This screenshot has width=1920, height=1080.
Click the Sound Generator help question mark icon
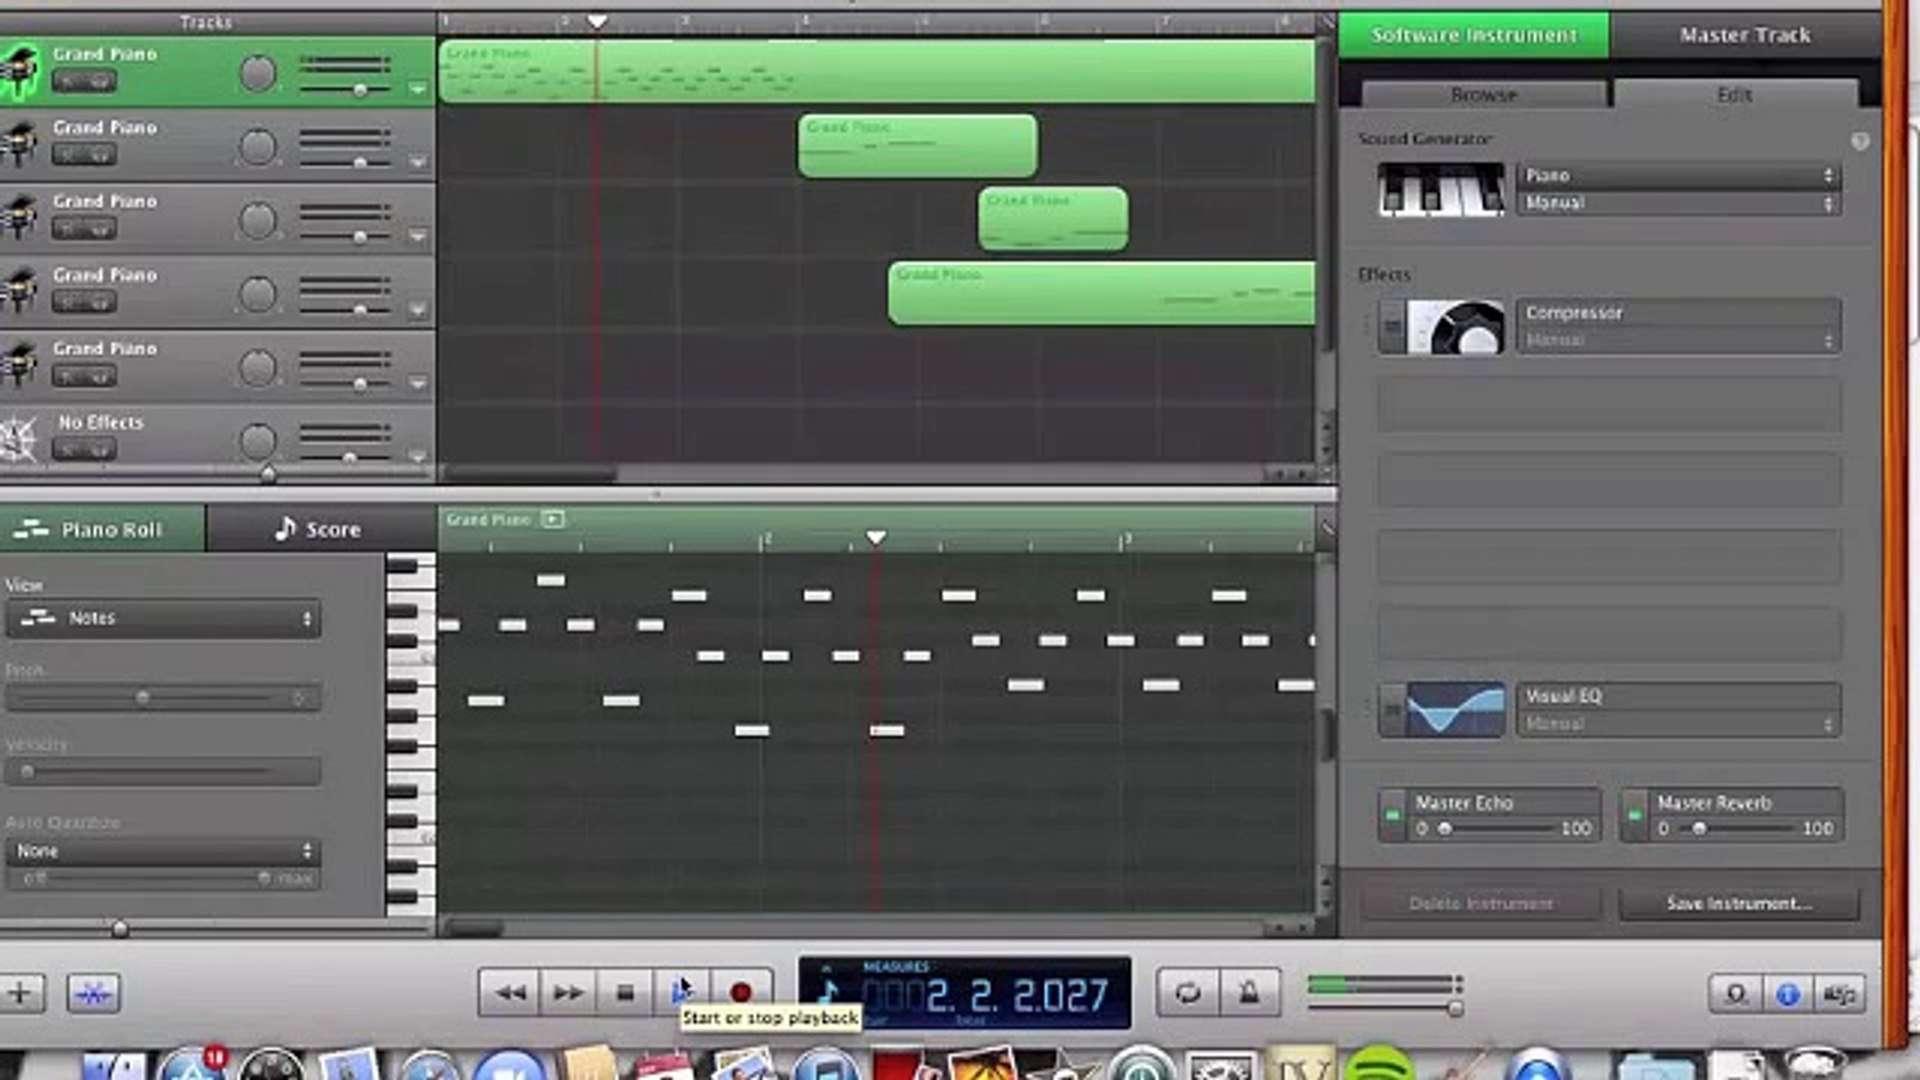(1860, 142)
